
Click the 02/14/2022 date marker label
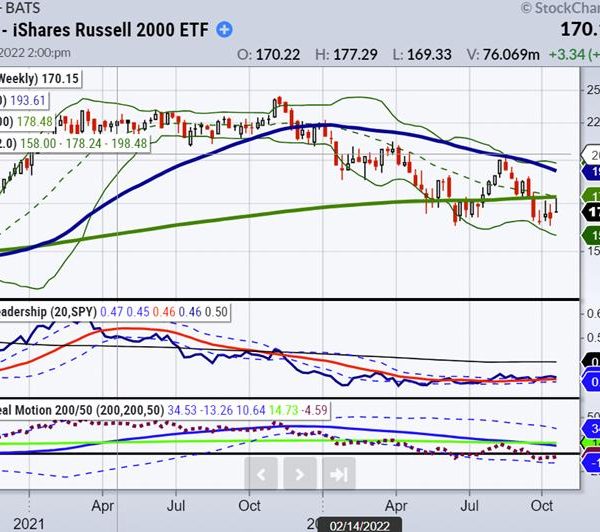pos(359,525)
